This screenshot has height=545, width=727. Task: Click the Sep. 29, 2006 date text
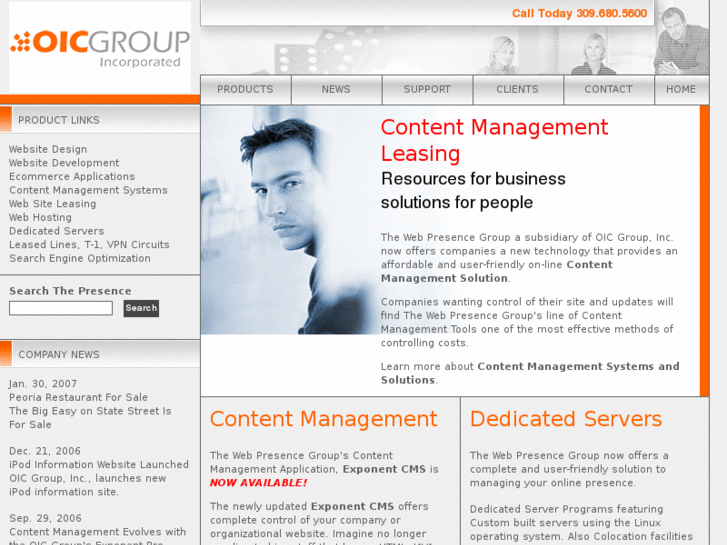pos(45,519)
